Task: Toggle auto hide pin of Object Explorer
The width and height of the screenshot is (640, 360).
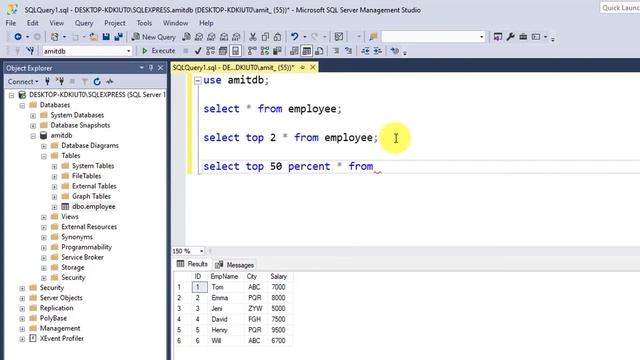Action: (x=151, y=68)
